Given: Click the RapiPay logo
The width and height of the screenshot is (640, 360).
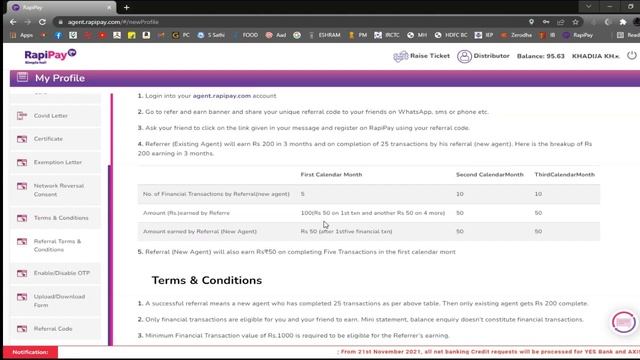Looking at the screenshot, I should 50,56.
